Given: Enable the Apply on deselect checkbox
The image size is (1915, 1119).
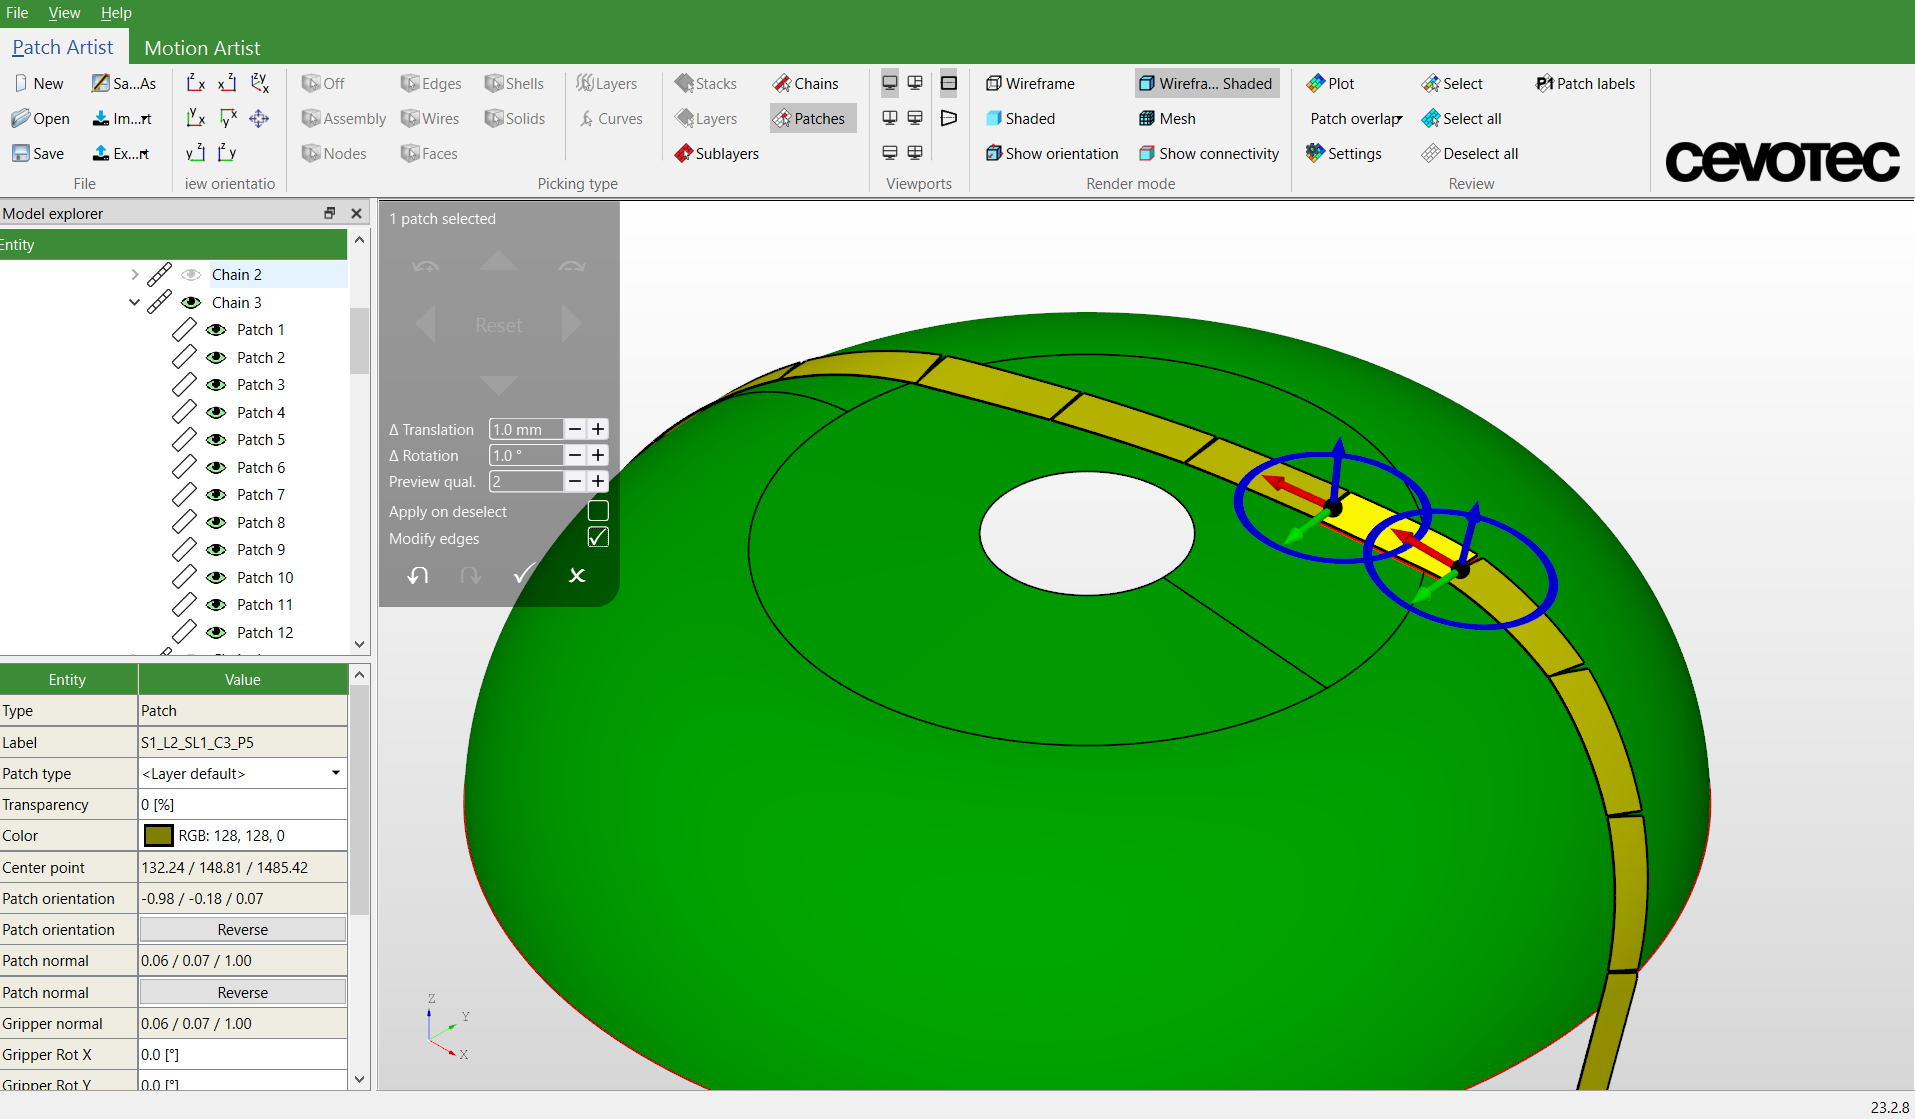Looking at the screenshot, I should (x=598, y=511).
